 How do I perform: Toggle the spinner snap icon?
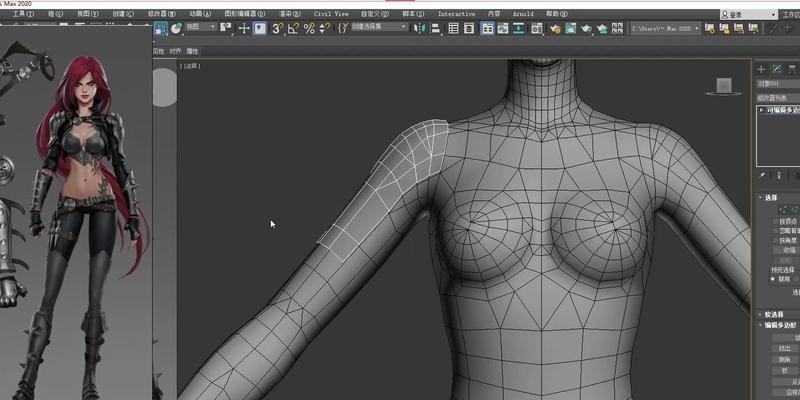(324, 28)
